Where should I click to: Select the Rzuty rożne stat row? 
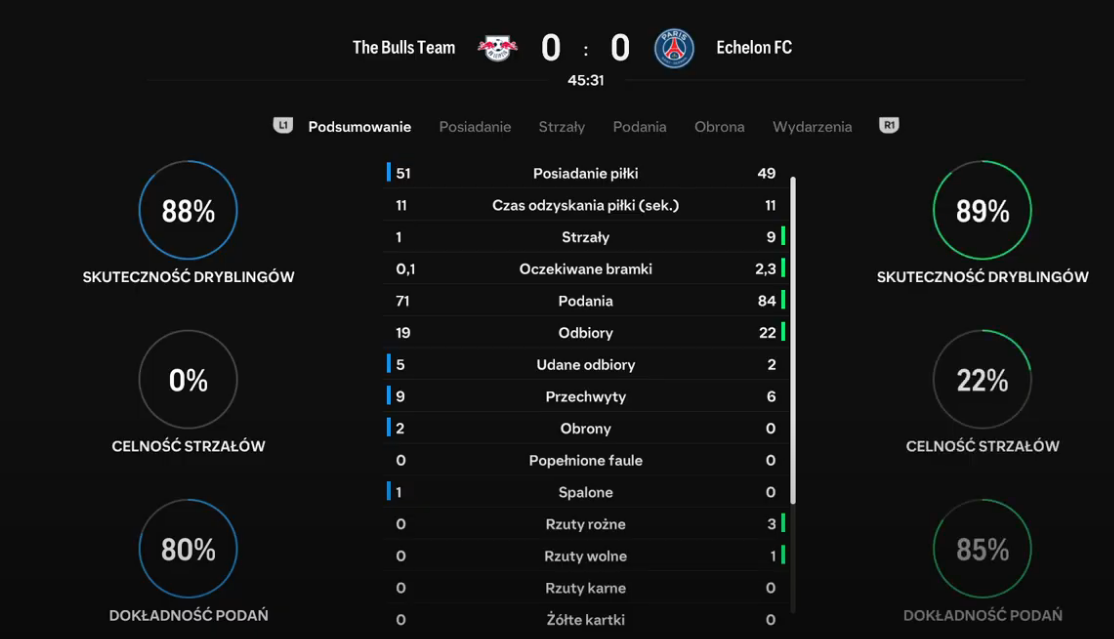coord(586,524)
